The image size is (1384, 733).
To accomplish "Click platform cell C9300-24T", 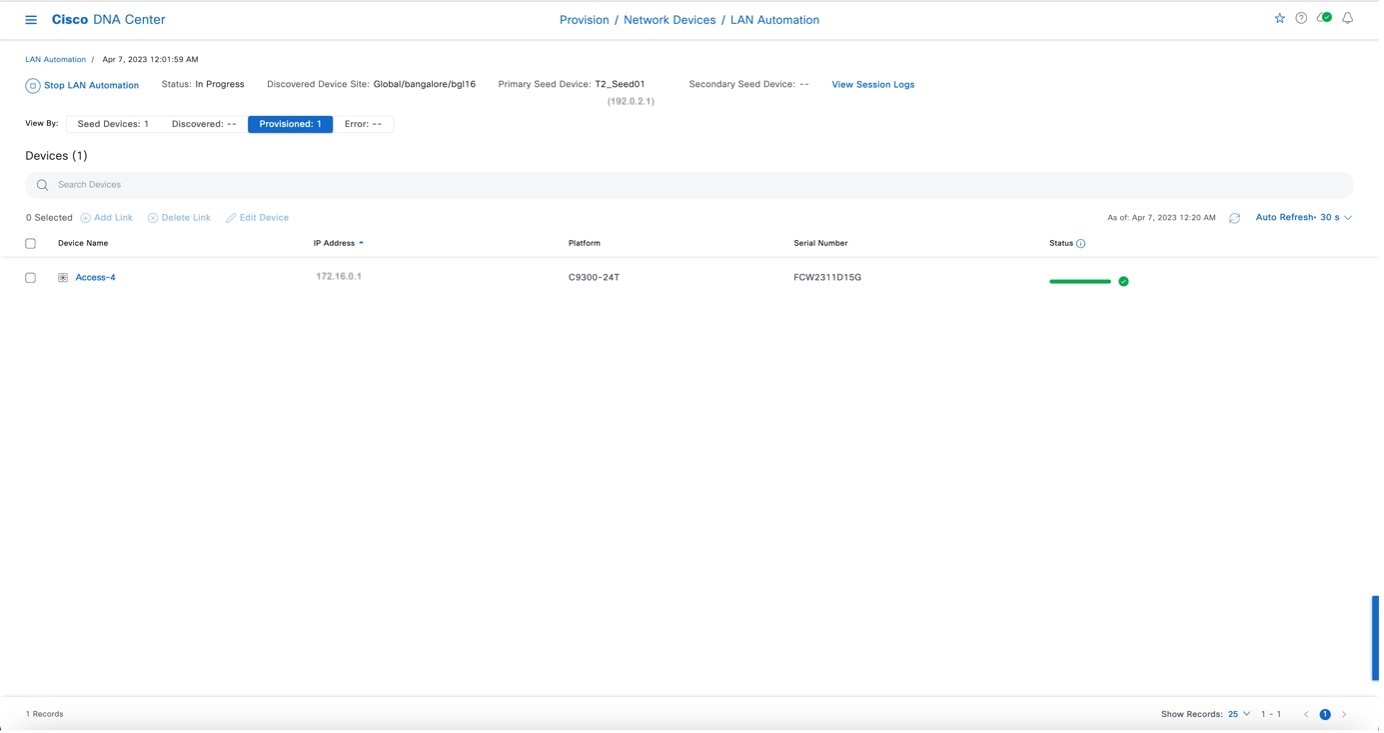I will pos(597,278).
